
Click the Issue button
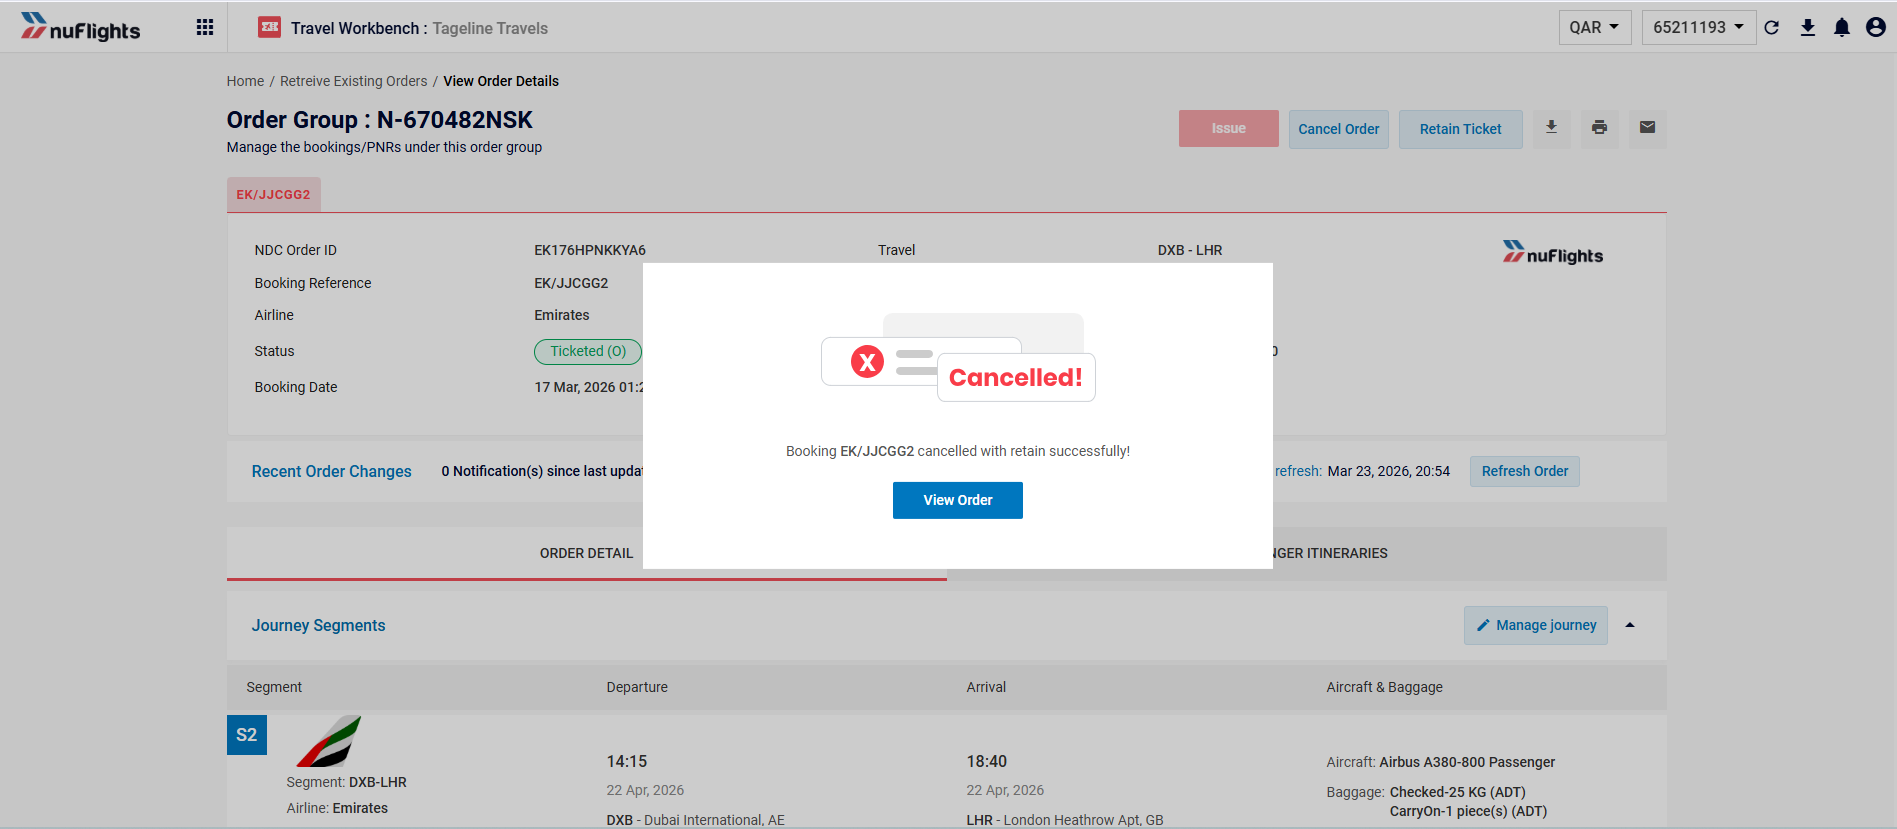coord(1228,128)
